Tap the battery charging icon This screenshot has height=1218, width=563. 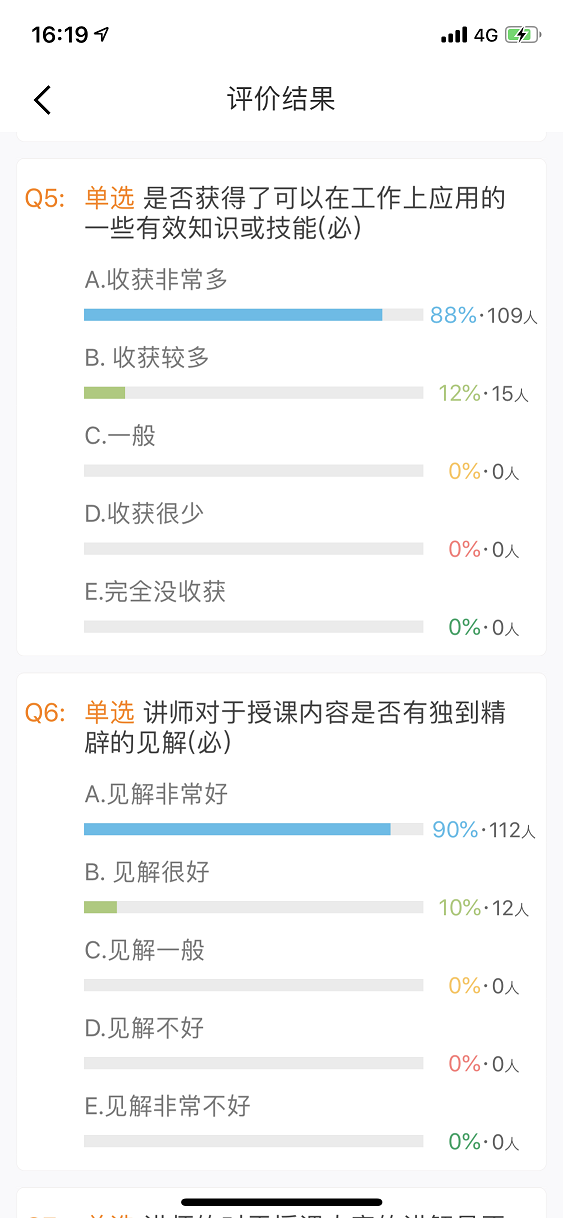click(522, 35)
